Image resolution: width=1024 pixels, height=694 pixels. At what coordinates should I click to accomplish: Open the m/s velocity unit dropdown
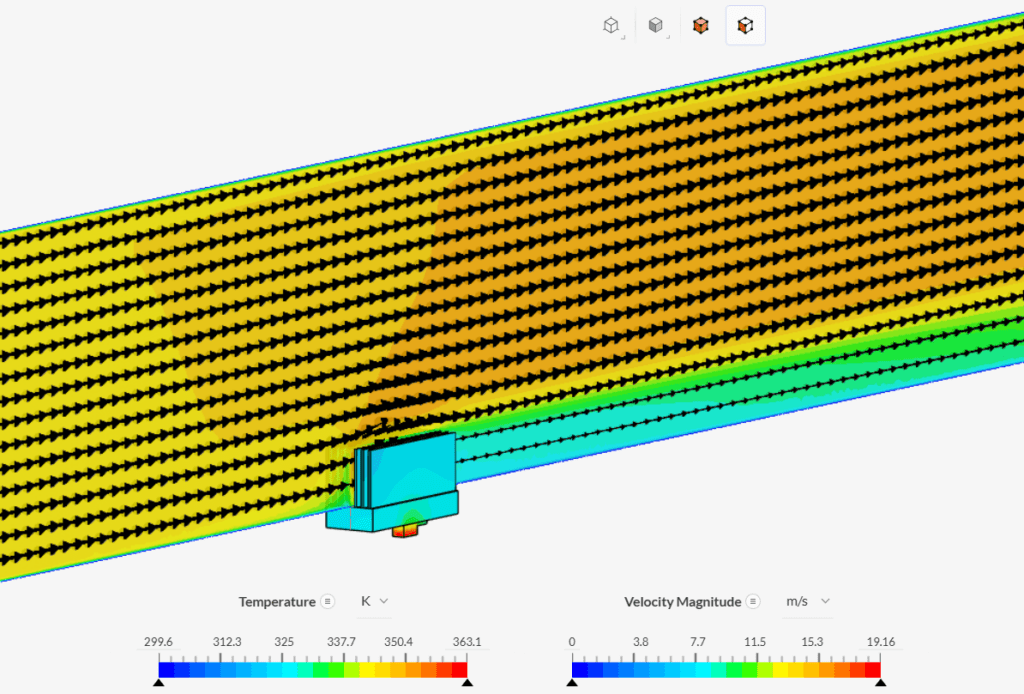click(806, 601)
